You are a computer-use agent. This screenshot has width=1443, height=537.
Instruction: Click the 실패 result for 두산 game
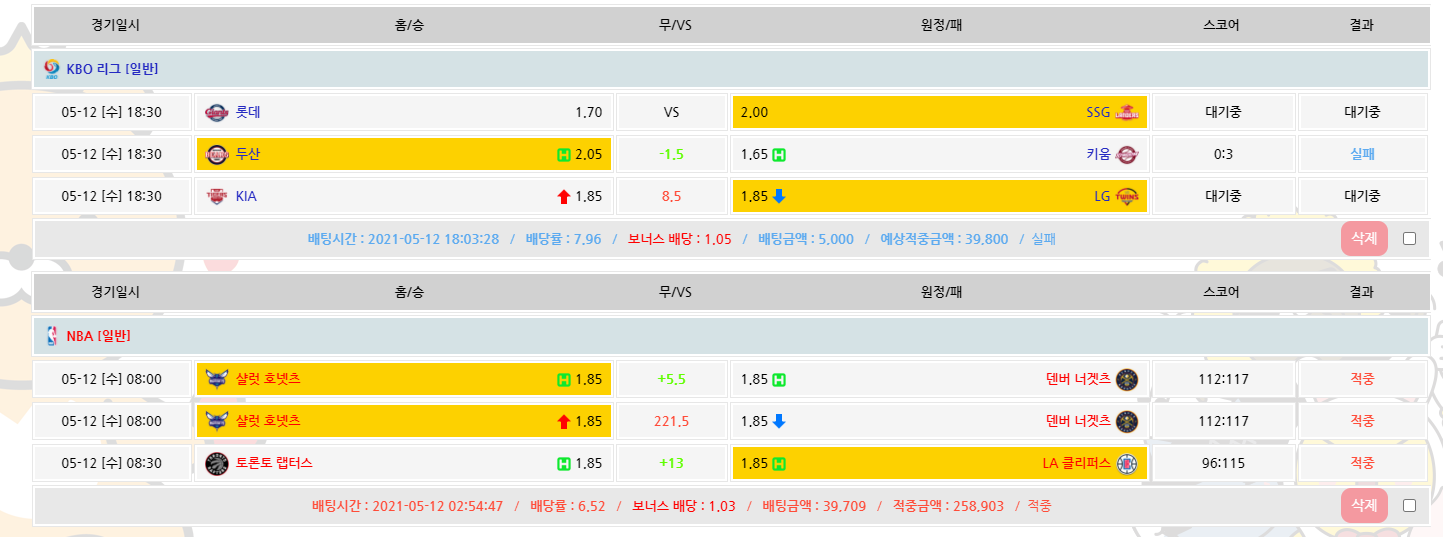pyautogui.click(x=1362, y=154)
